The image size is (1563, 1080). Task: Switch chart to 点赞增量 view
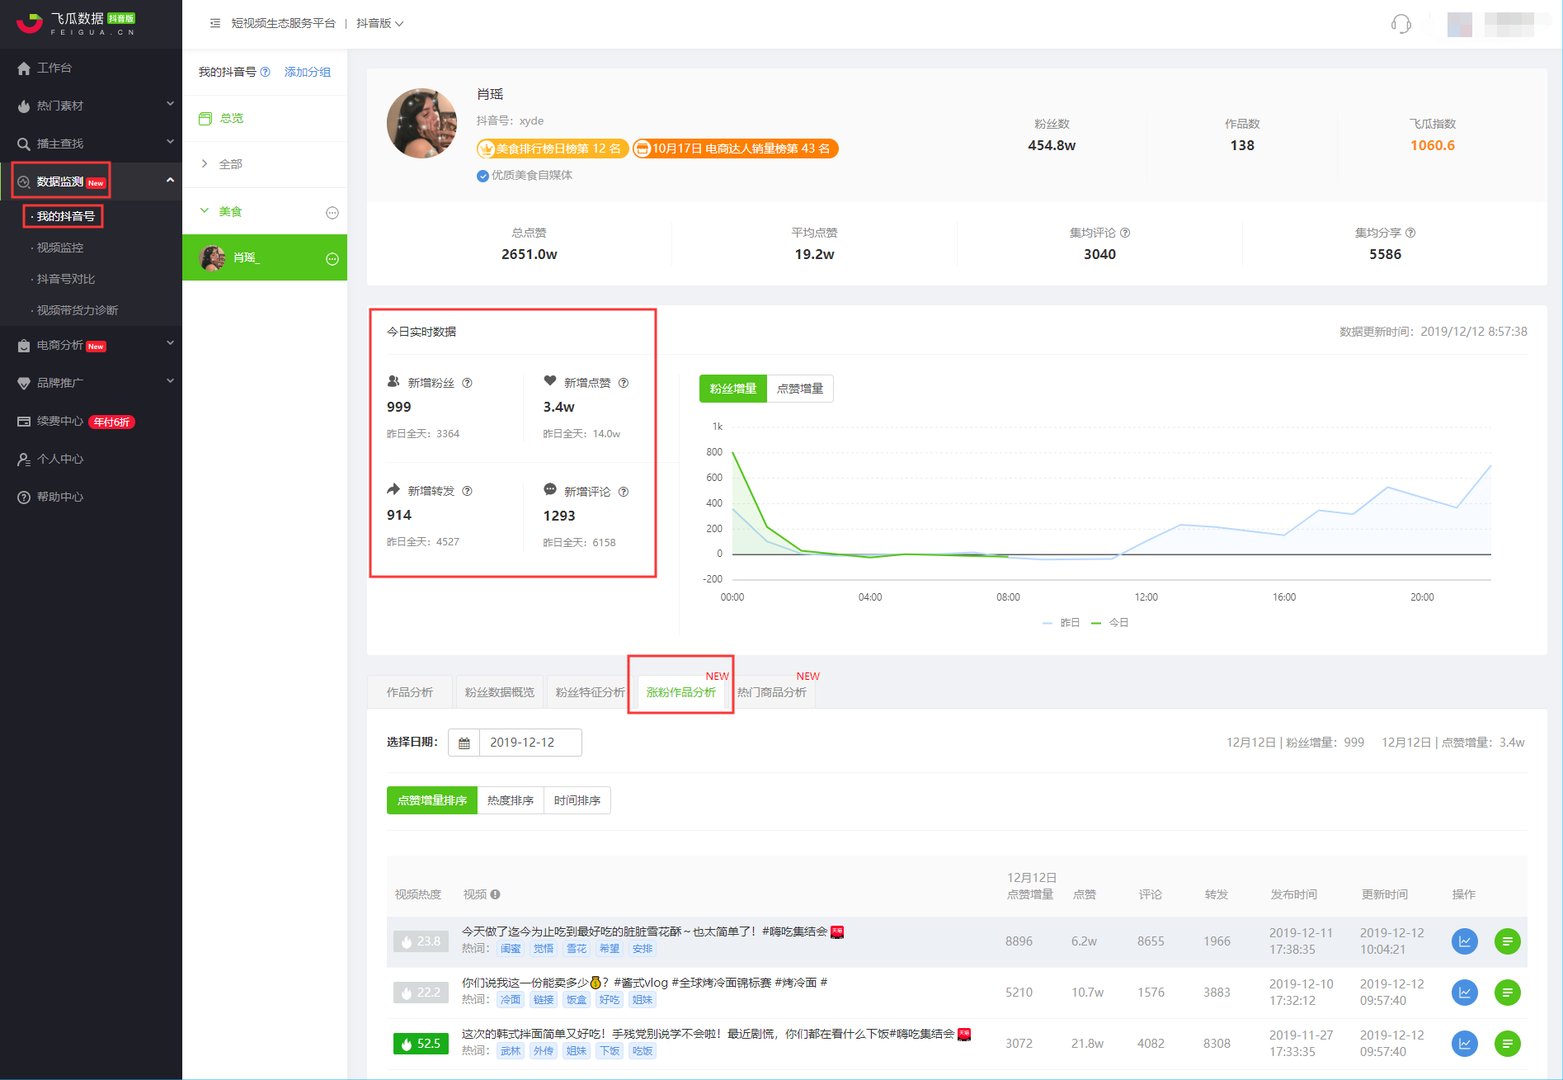(799, 389)
